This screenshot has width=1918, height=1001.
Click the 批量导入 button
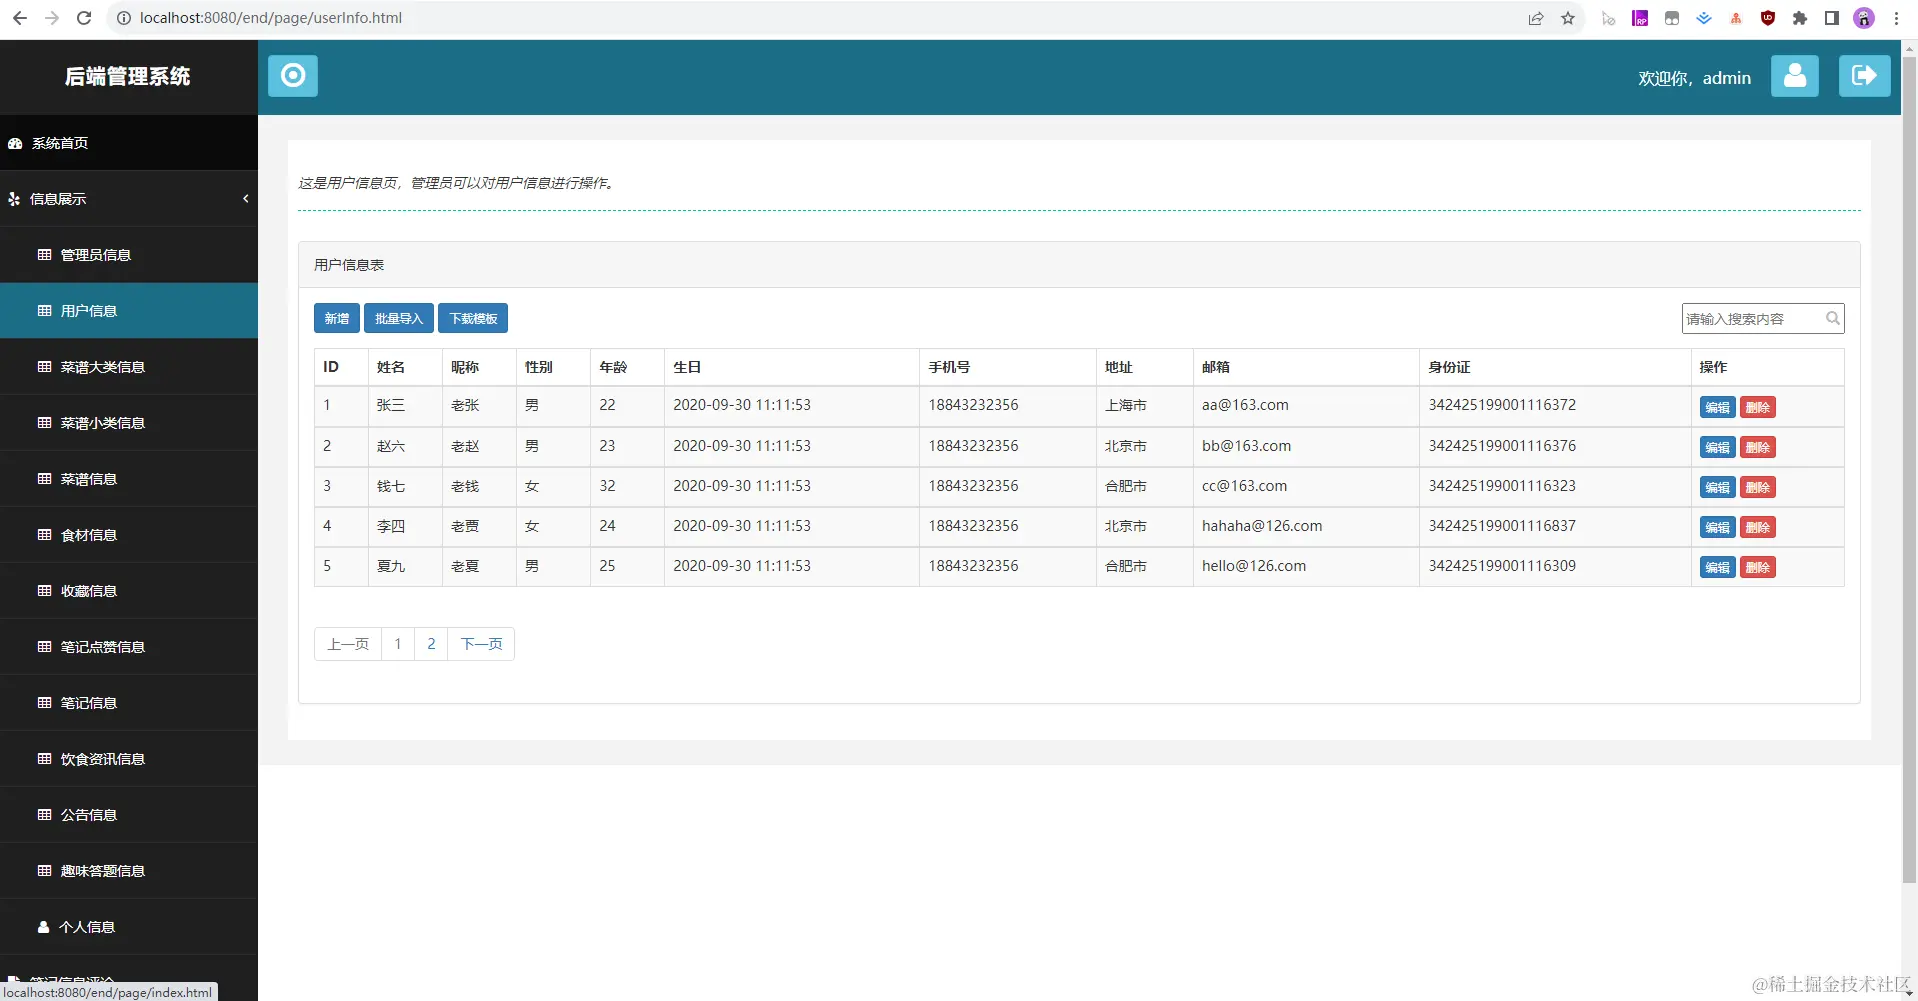pos(399,318)
